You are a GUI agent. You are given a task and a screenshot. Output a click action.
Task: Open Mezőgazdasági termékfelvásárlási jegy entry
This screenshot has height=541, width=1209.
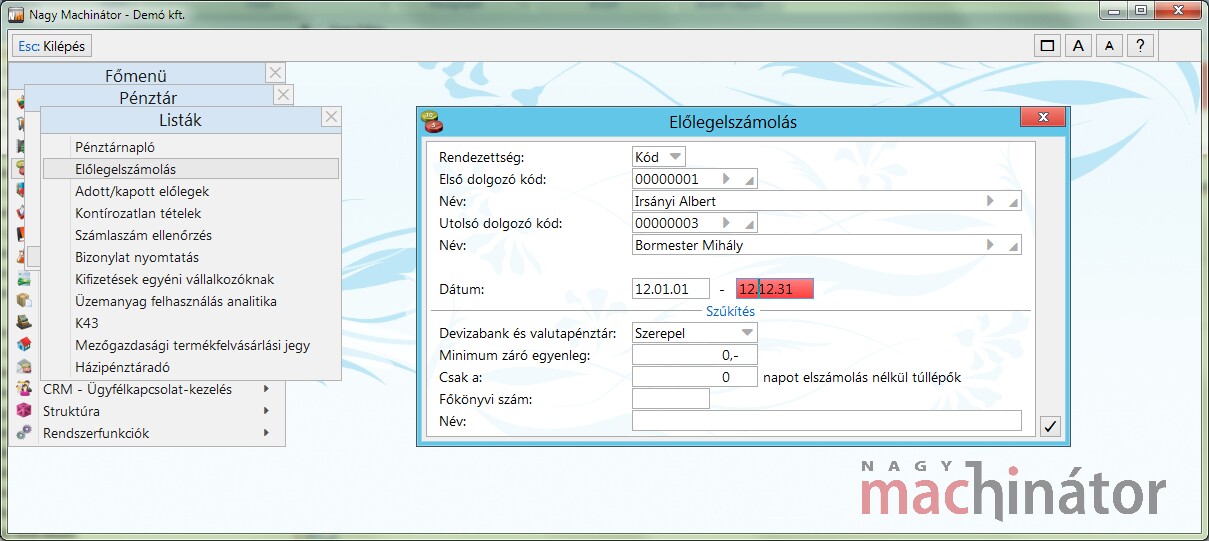click(191, 345)
